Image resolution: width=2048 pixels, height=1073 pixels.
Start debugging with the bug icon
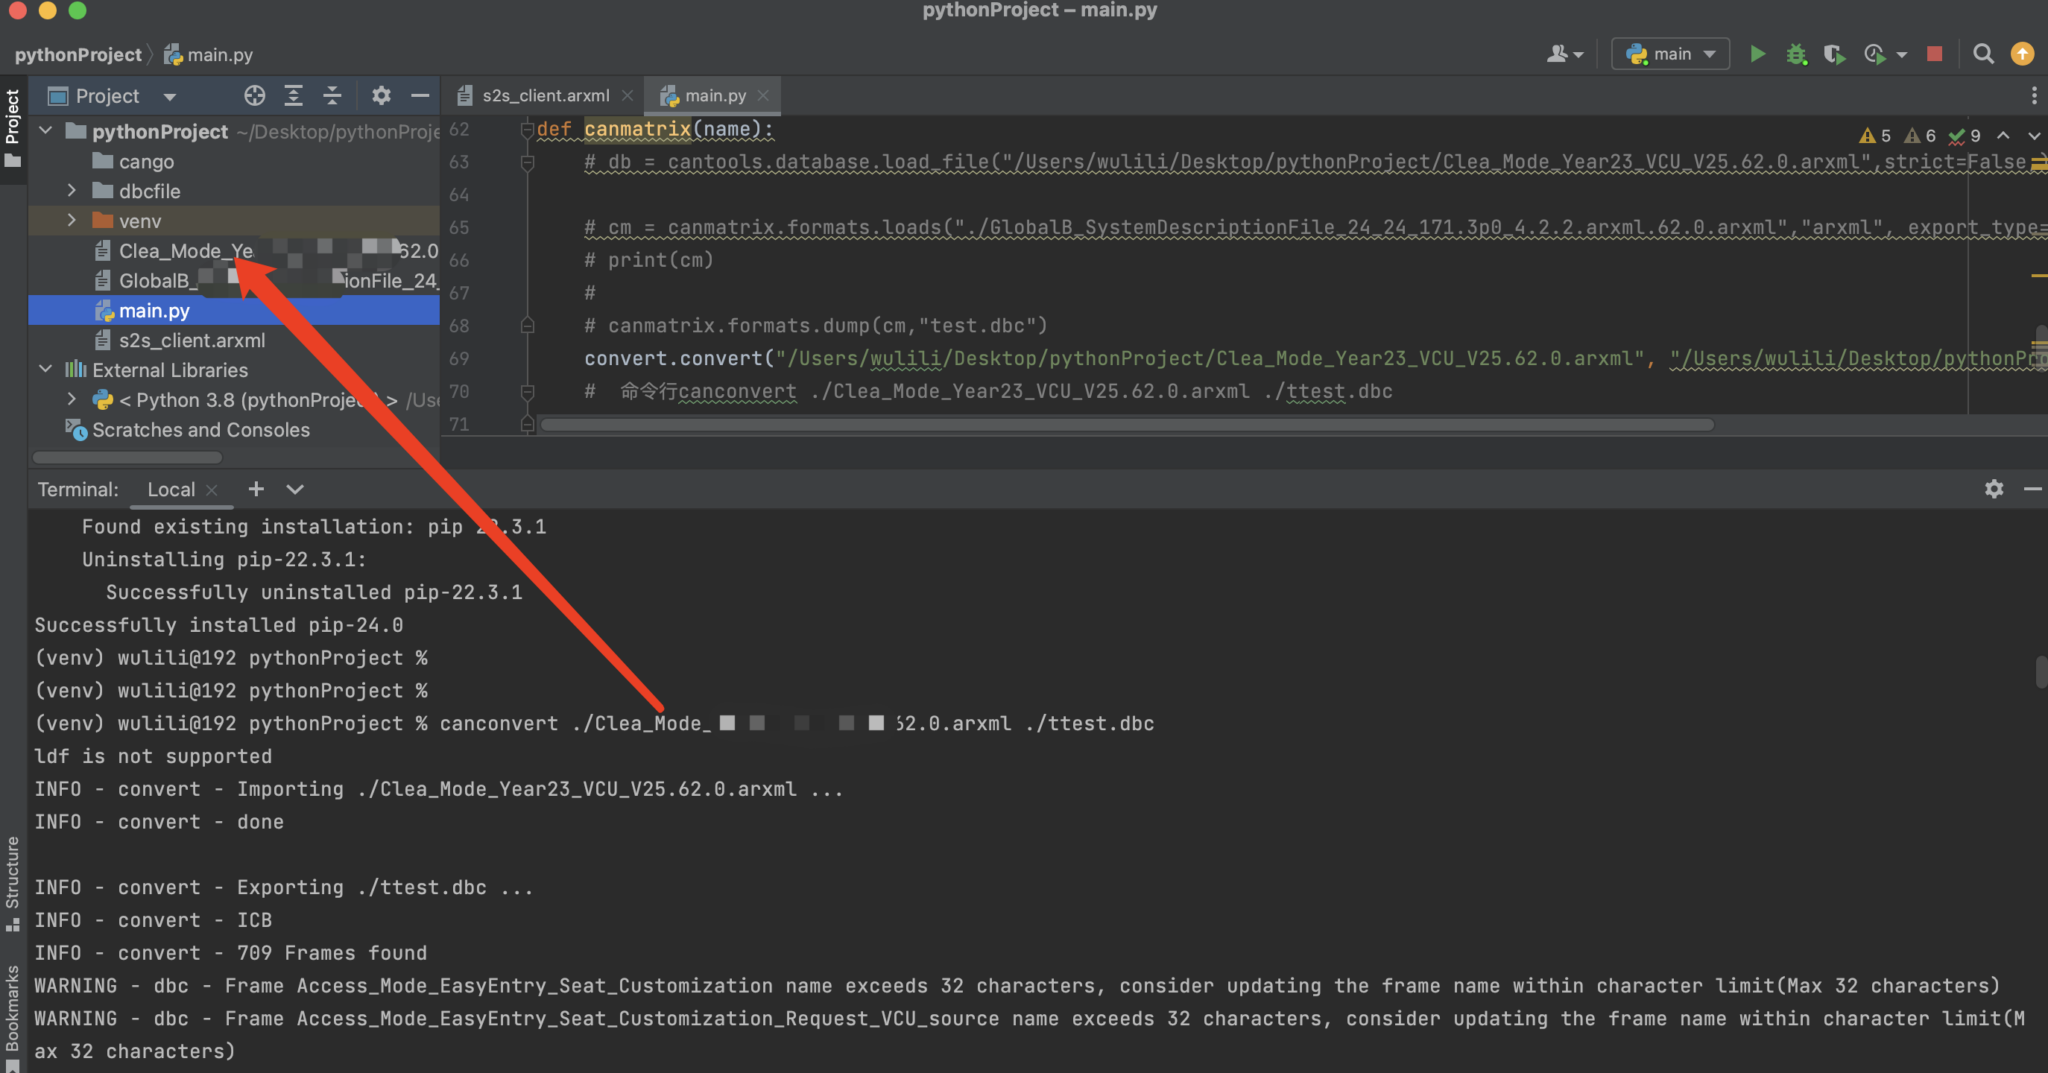click(1796, 54)
